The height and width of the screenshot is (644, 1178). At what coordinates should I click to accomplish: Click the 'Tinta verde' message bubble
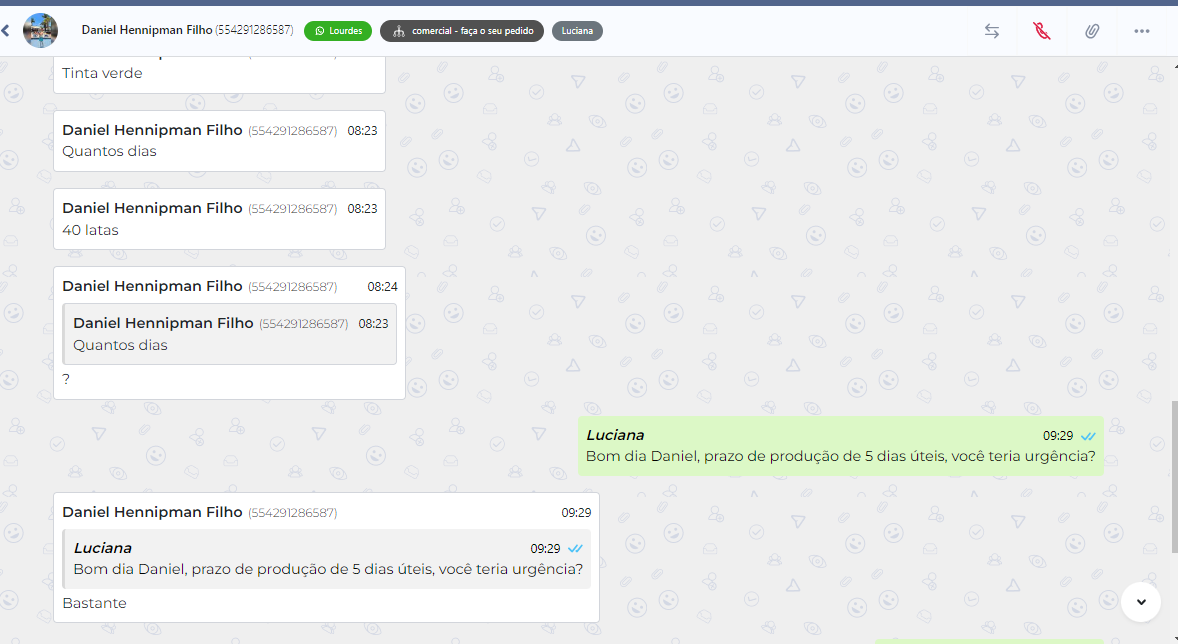(x=218, y=74)
